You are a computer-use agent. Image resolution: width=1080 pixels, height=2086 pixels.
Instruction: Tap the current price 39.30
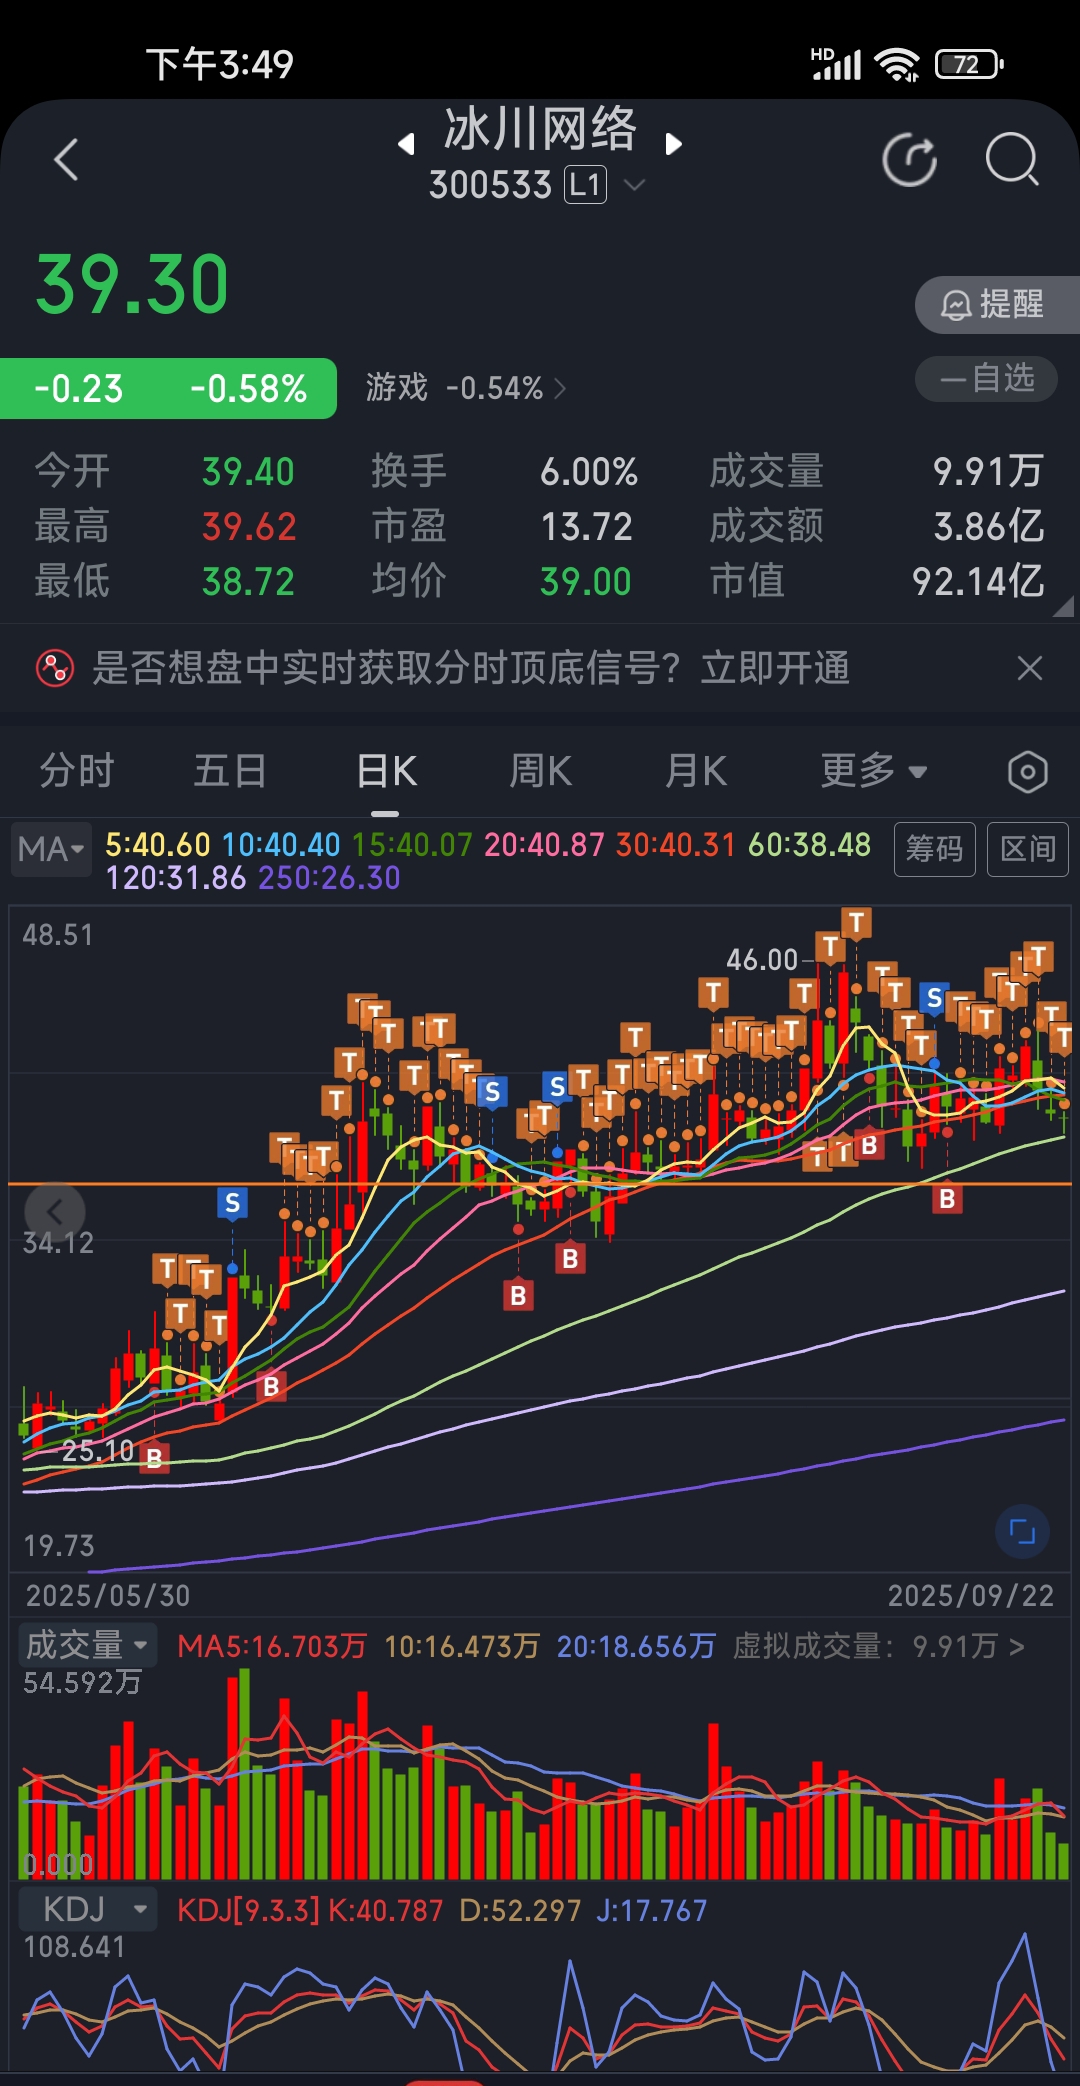click(132, 285)
